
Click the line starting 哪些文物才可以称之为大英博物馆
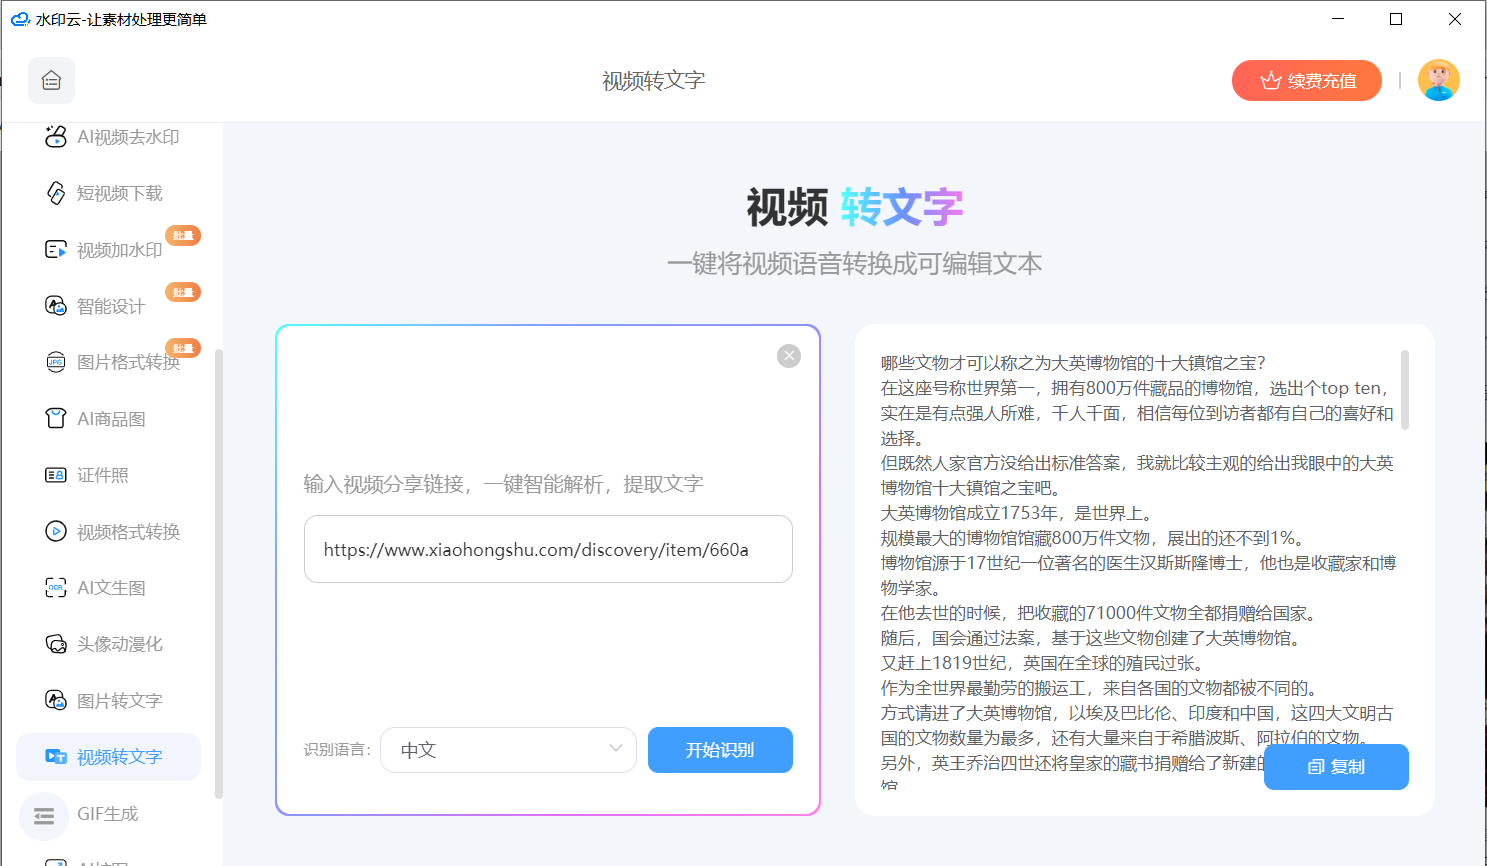[1073, 363]
